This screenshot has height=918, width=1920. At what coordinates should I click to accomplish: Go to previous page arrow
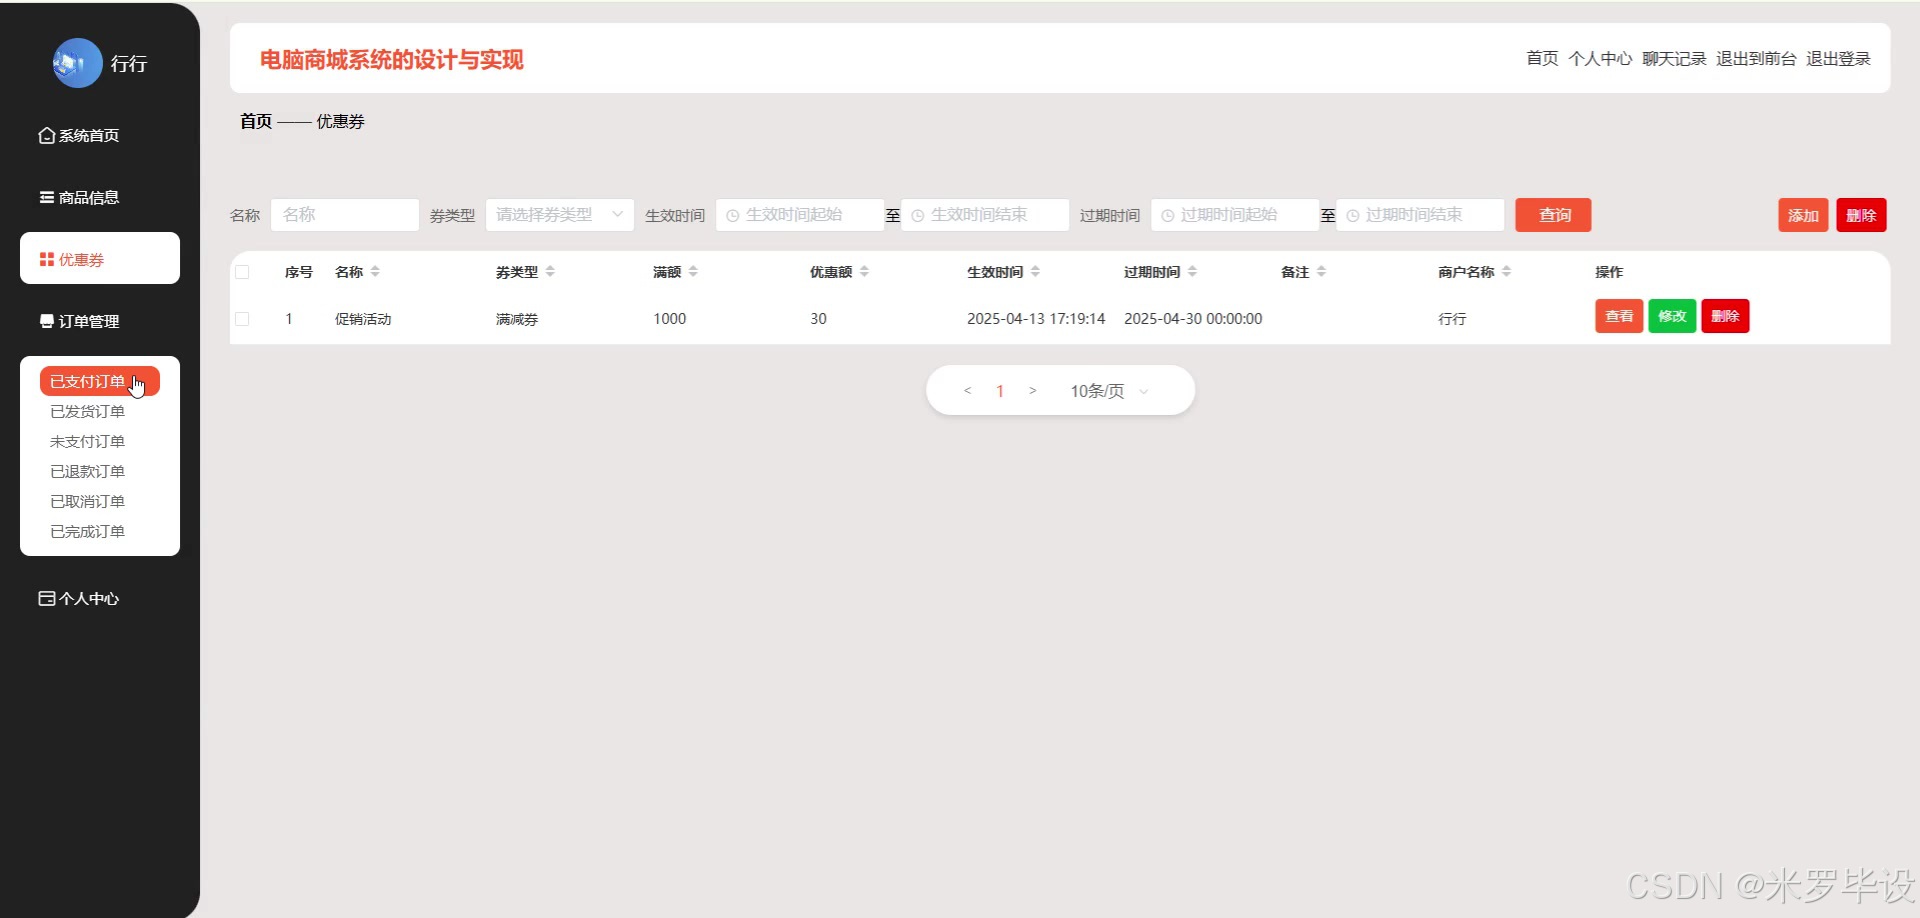point(967,391)
